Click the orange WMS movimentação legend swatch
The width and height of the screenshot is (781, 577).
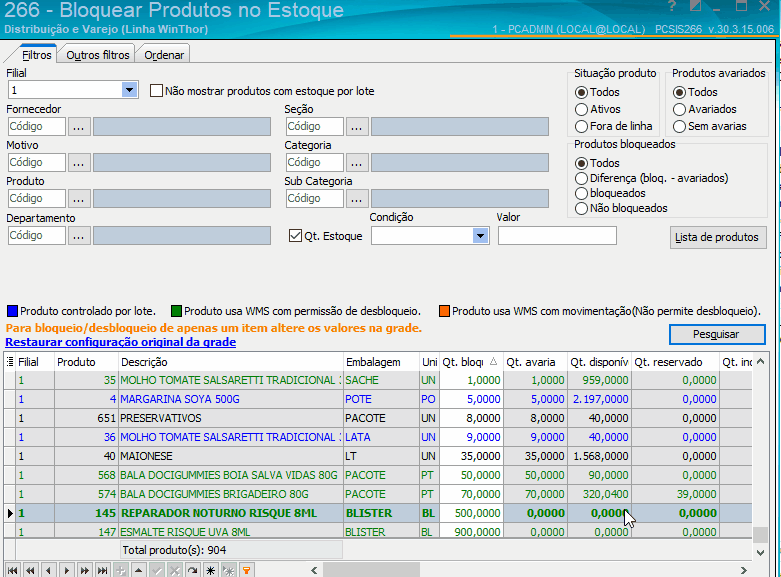[444, 311]
